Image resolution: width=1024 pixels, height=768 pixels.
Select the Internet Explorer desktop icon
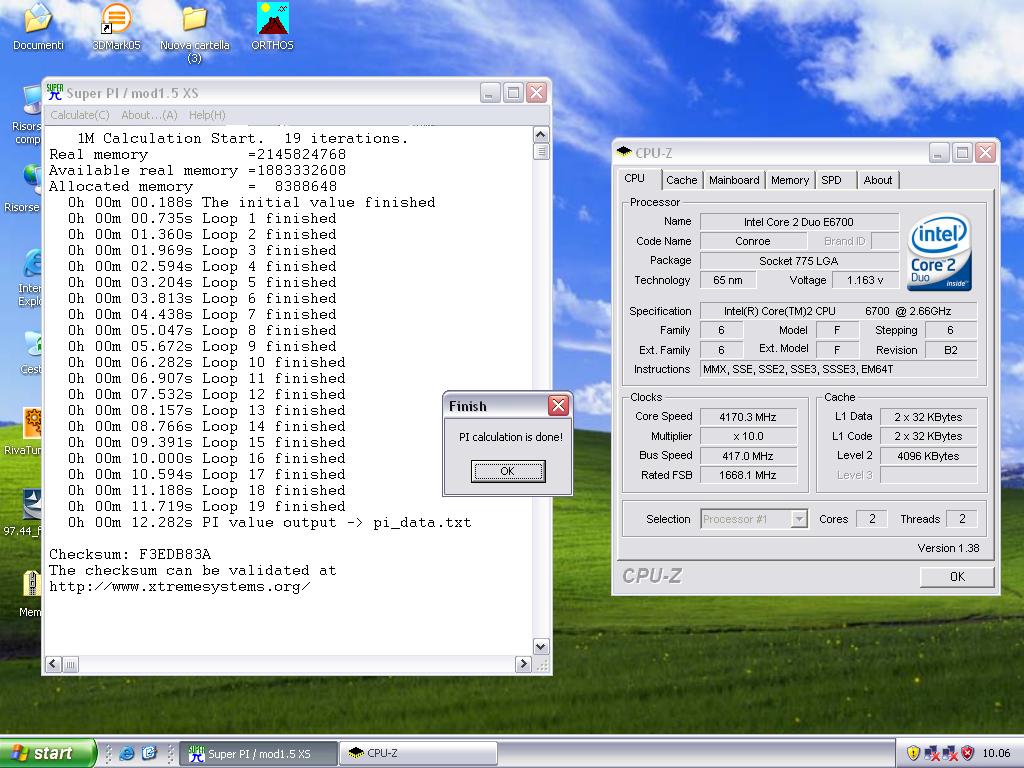click(29, 278)
